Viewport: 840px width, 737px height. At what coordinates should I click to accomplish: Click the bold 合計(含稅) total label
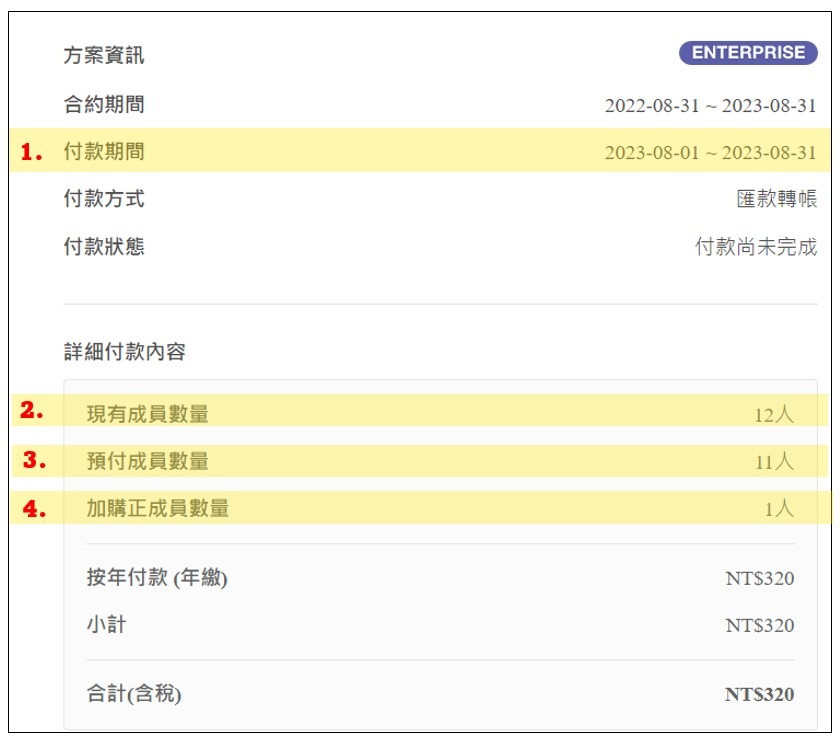[x=134, y=694]
